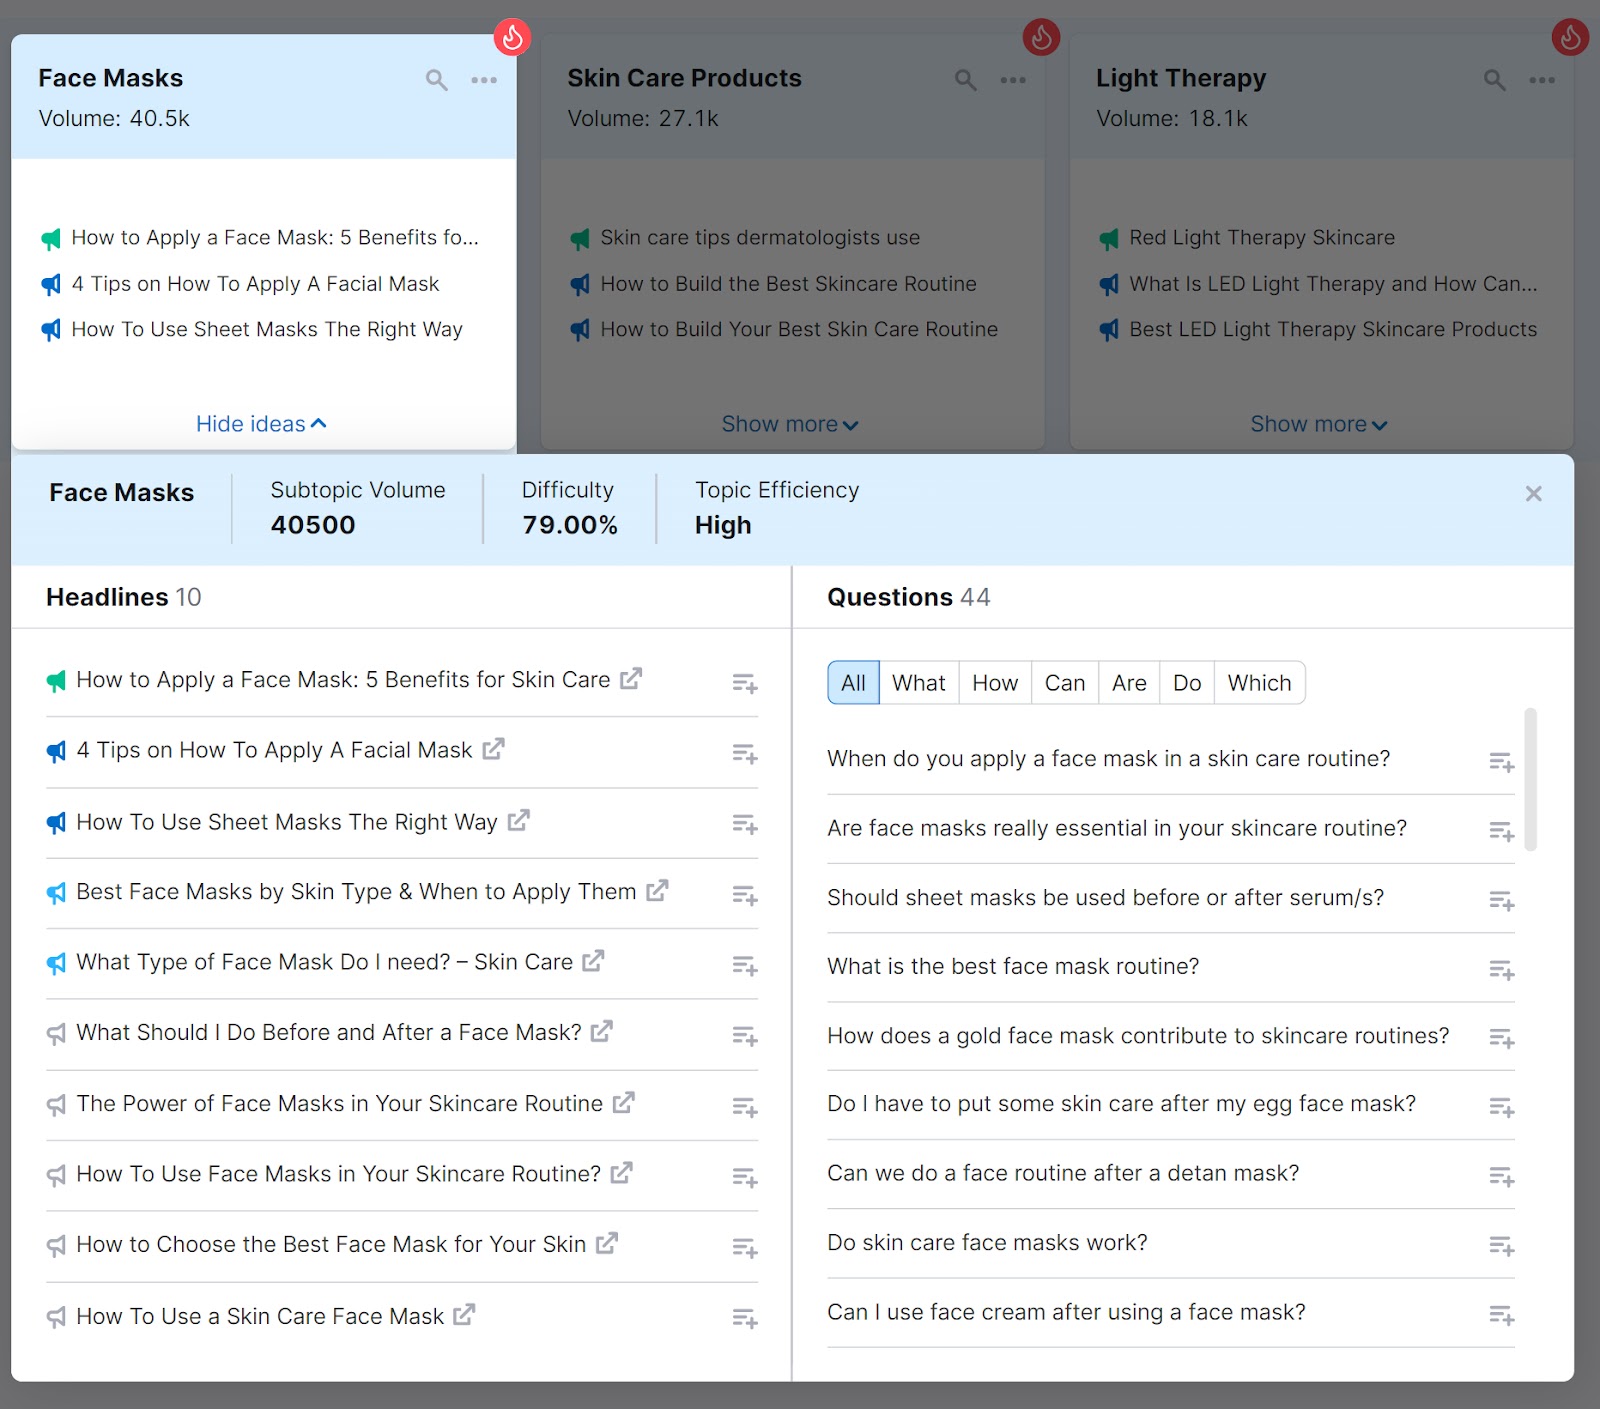Open the three-dot menu on Skin Care Products
This screenshot has height=1409, width=1600.
1013,80
